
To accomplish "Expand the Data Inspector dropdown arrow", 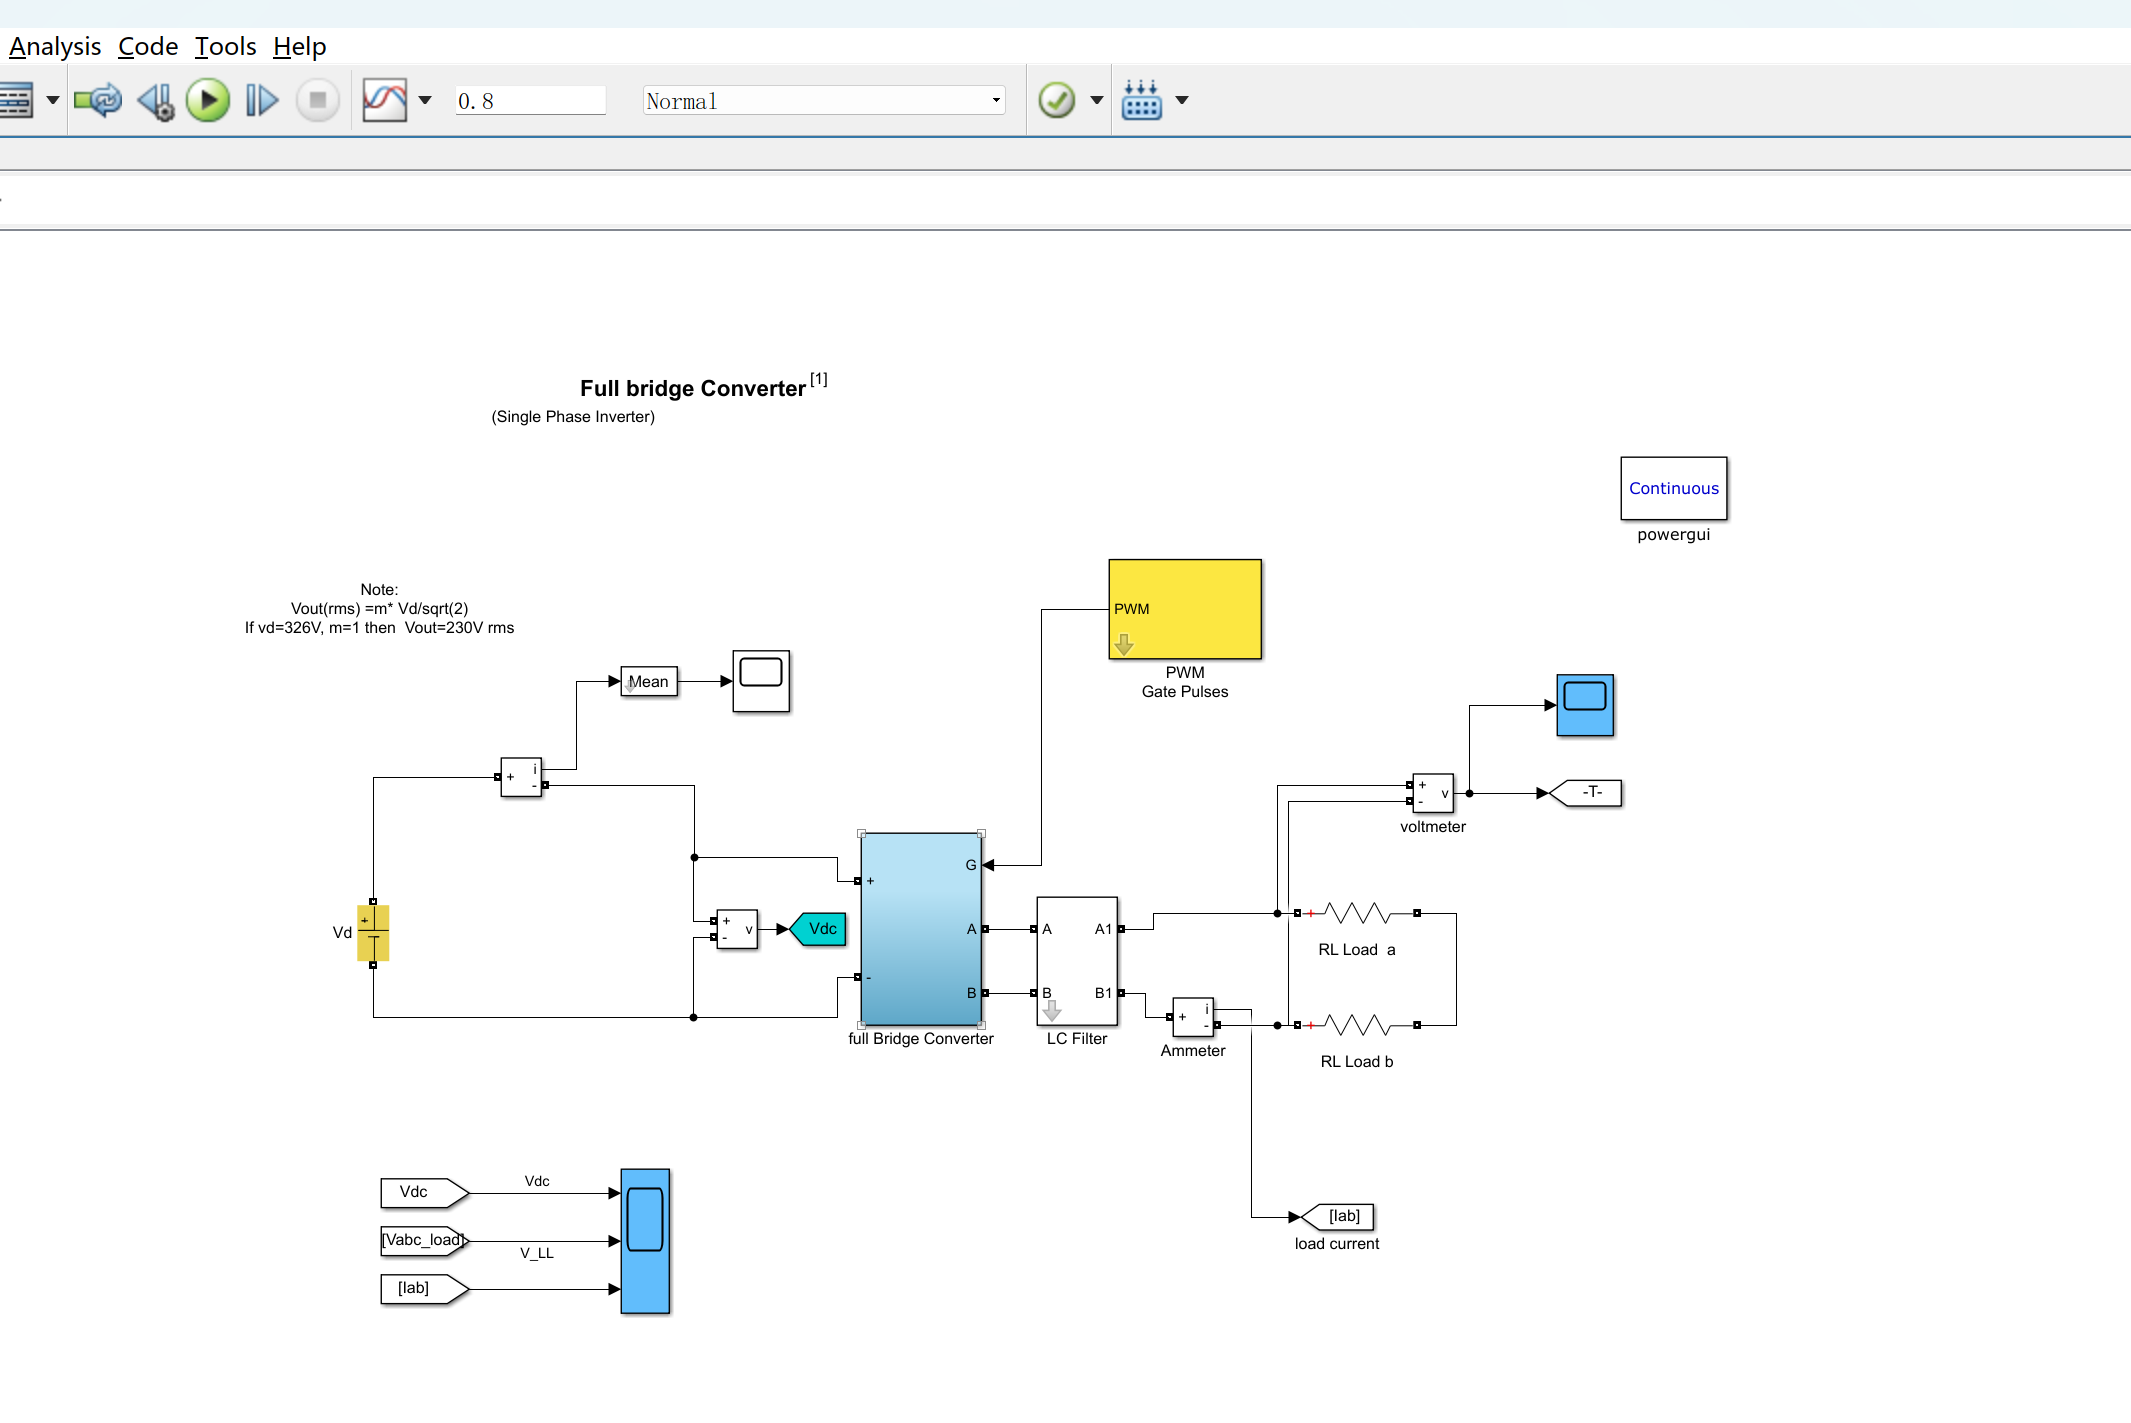I will coord(425,100).
